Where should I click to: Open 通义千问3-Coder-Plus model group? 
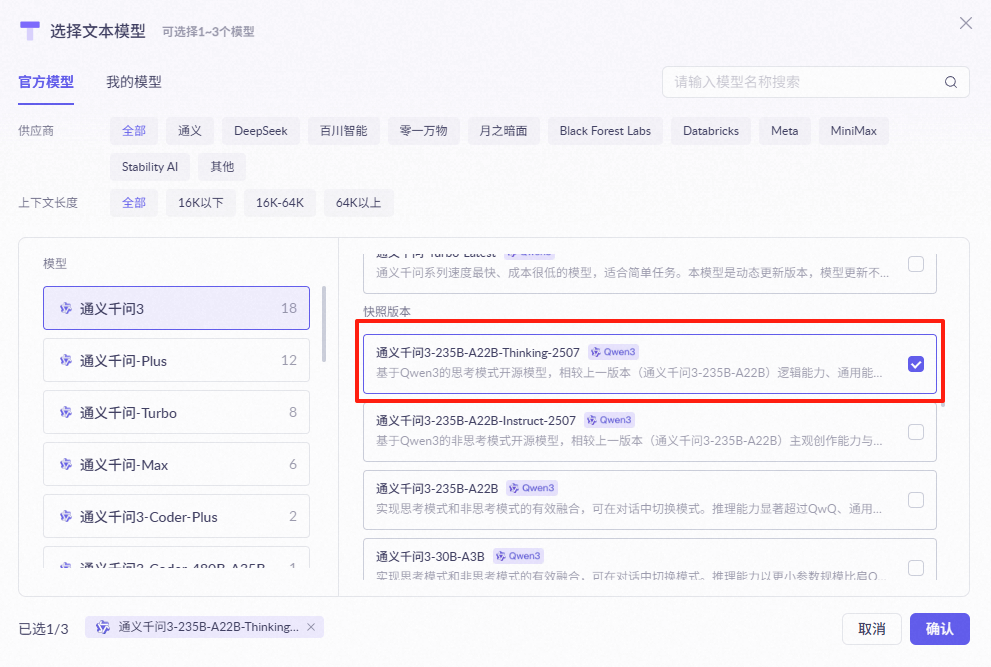[176, 516]
